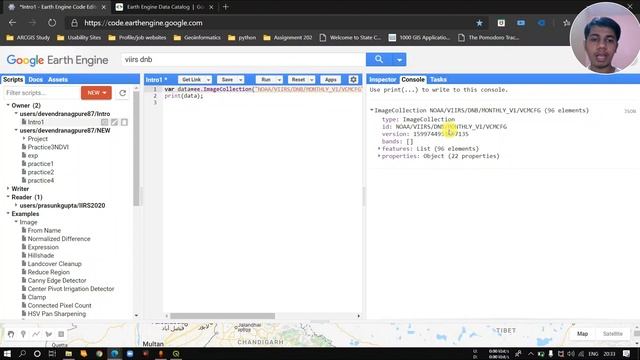640x360 pixels.
Task: Click the revision history icon beside Intro1
Action: tap(104, 122)
